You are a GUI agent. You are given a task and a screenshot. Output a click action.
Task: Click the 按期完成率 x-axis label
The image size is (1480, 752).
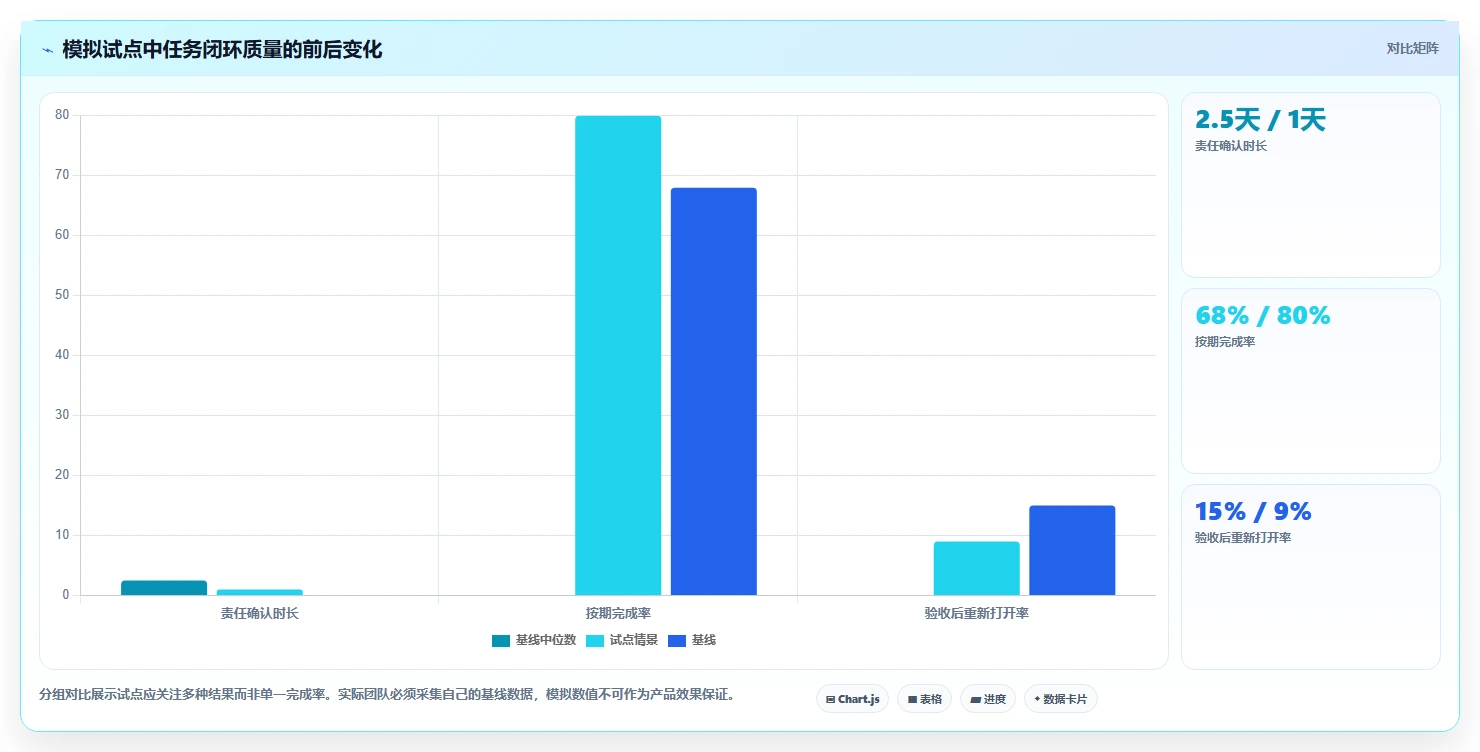618,613
